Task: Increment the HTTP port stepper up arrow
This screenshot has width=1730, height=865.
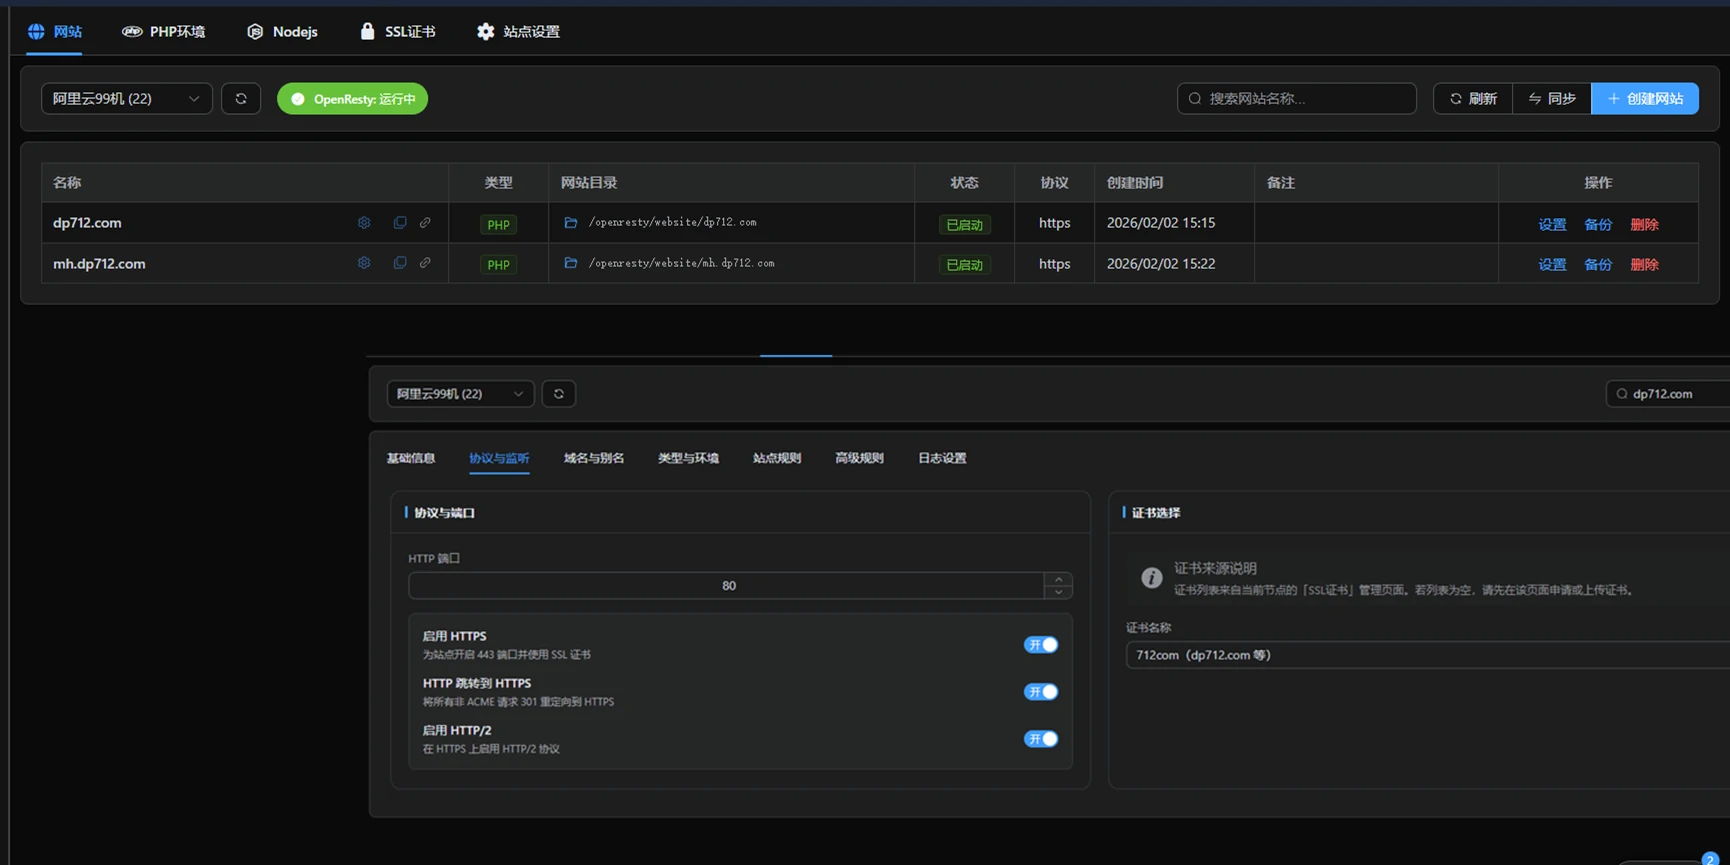Action: tap(1058, 579)
